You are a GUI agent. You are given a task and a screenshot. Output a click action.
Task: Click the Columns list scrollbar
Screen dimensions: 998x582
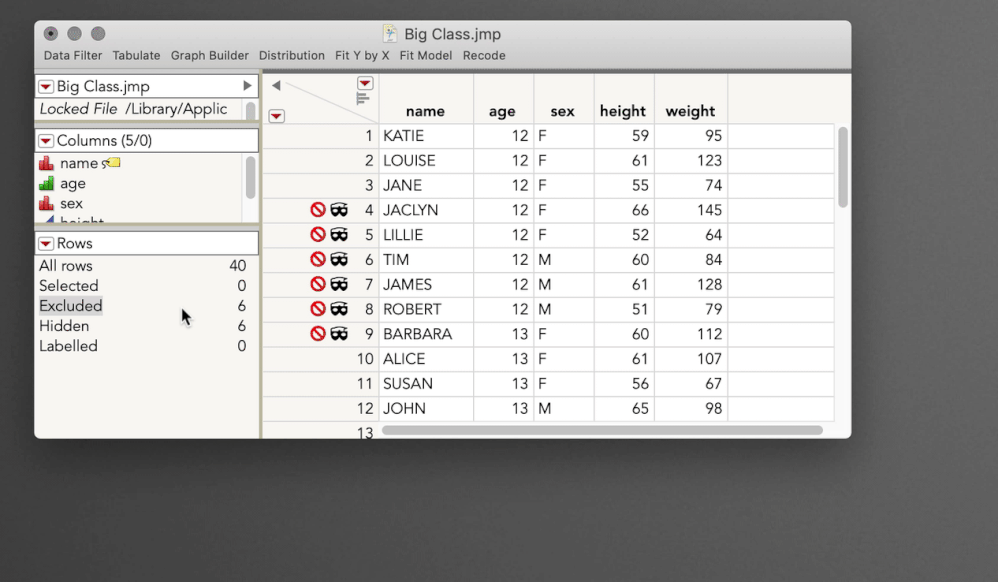click(250, 177)
